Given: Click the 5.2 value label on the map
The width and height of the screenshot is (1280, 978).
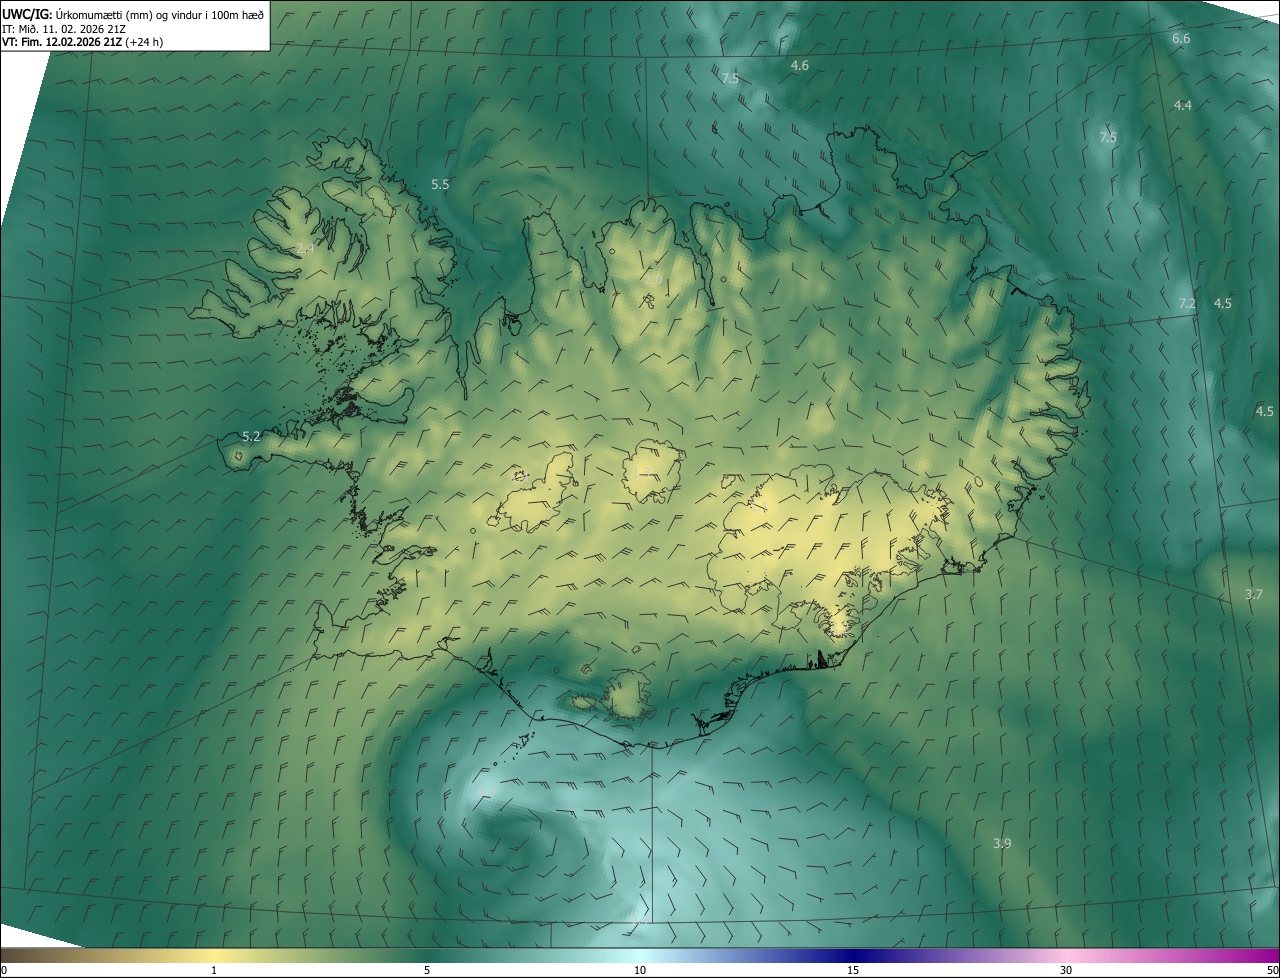Looking at the screenshot, I should pyautogui.click(x=252, y=437).
